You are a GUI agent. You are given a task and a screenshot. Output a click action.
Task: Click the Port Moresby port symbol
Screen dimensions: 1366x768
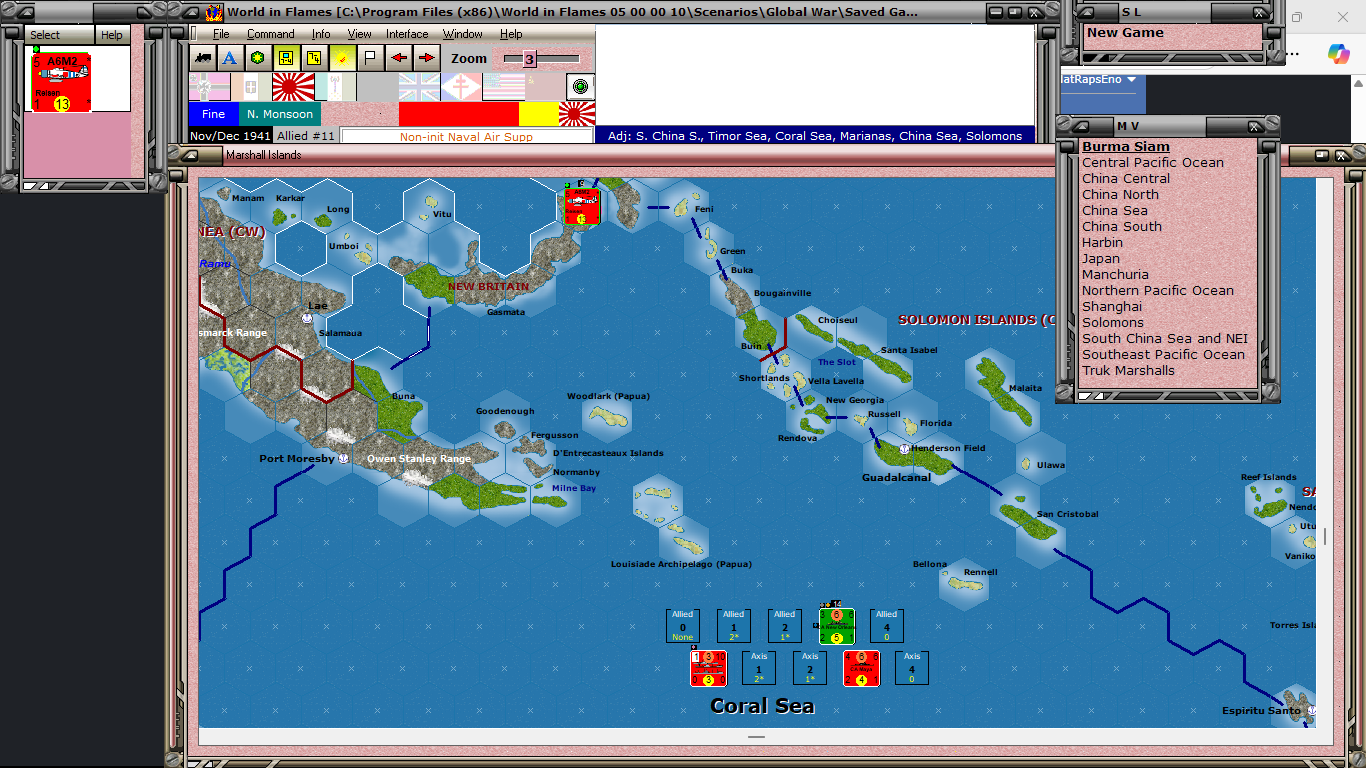click(x=344, y=458)
